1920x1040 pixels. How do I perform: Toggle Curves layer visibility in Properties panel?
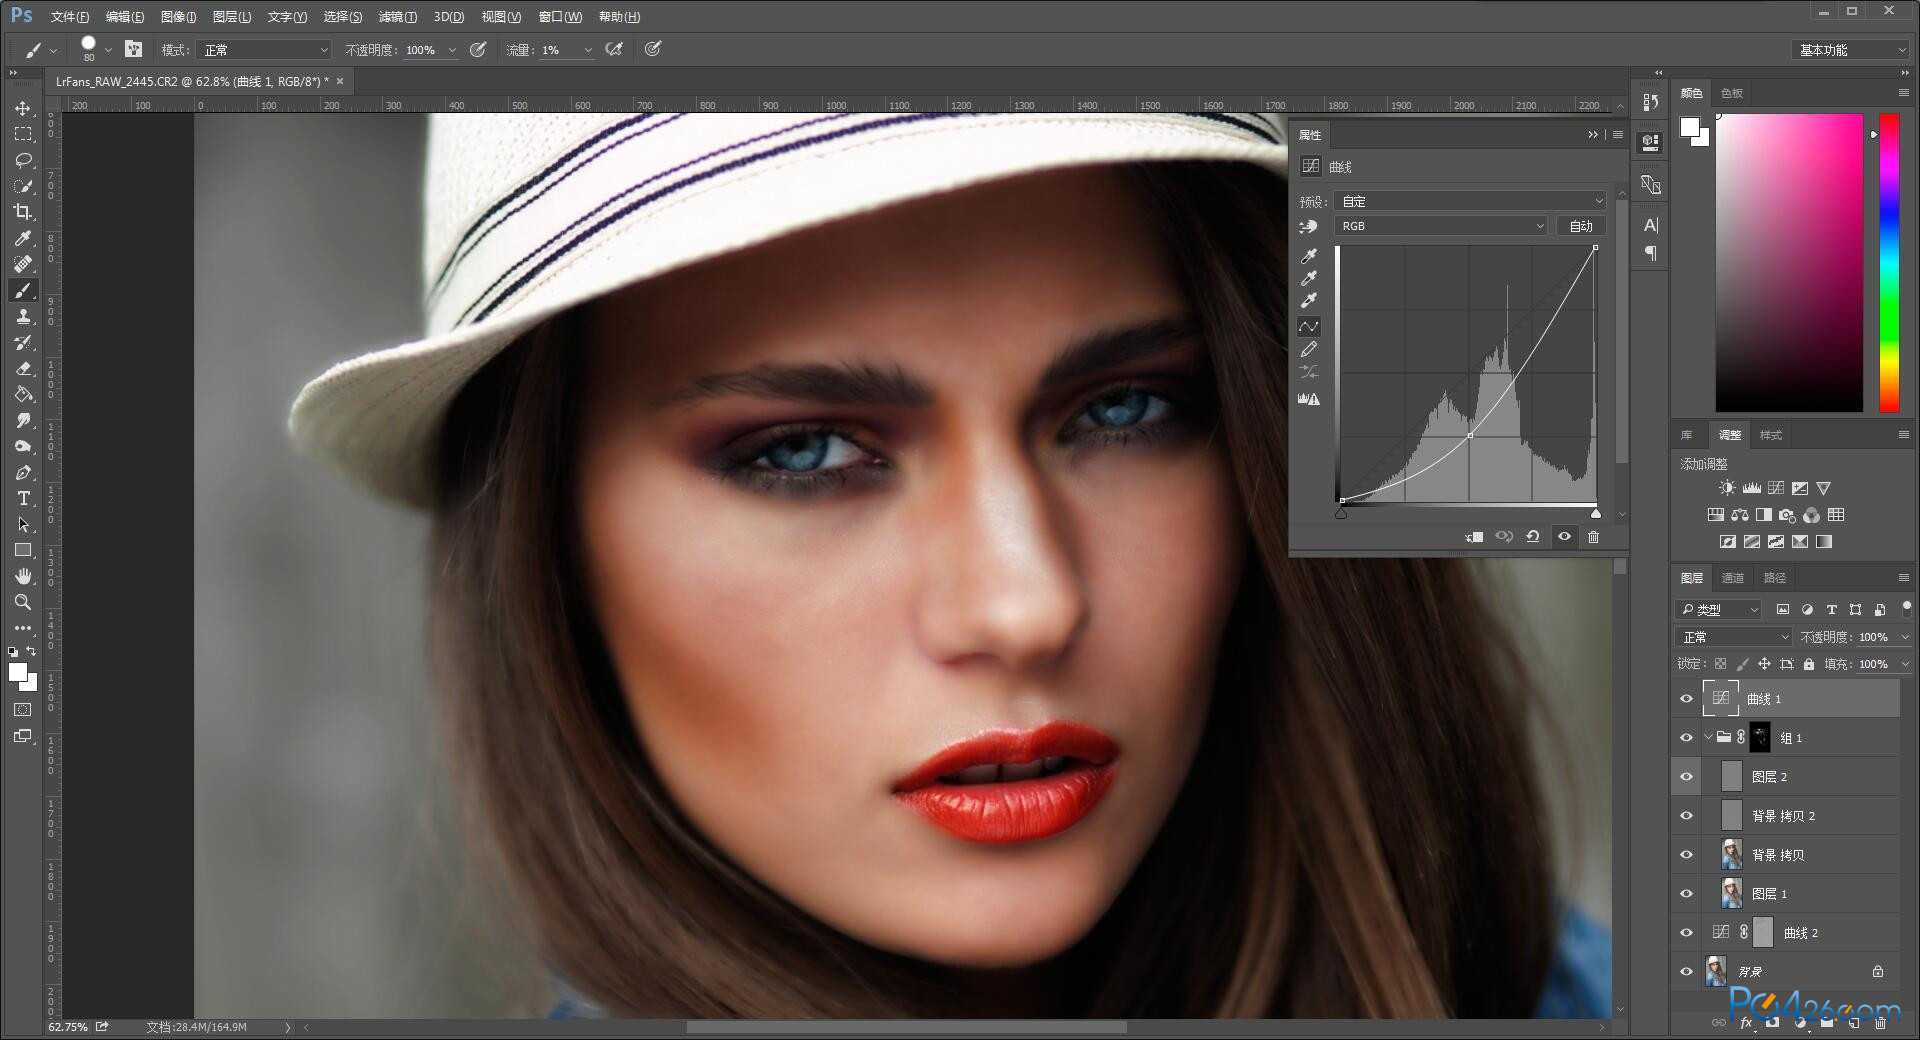click(x=1564, y=537)
